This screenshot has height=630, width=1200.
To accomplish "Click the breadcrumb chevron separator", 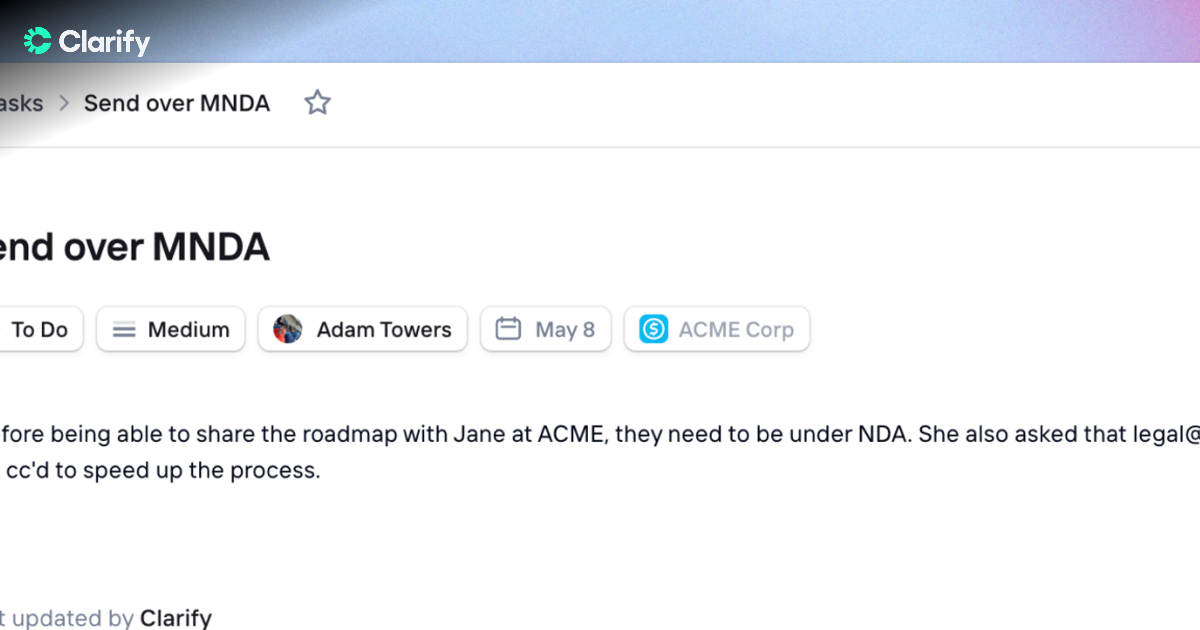I will tap(64, 103).
